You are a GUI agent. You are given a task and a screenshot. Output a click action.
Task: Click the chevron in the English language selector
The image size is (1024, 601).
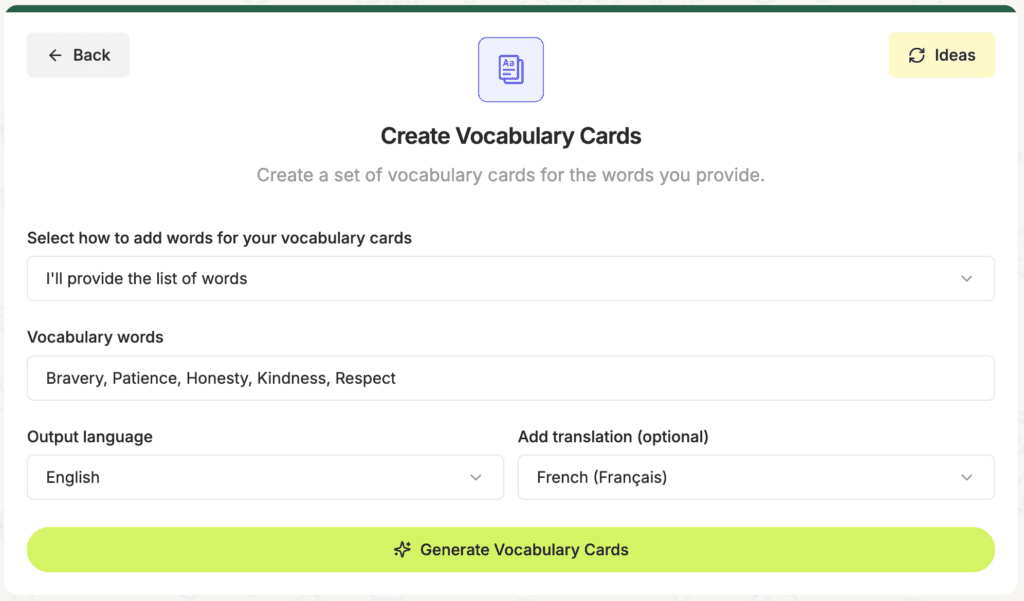(475, 478)
